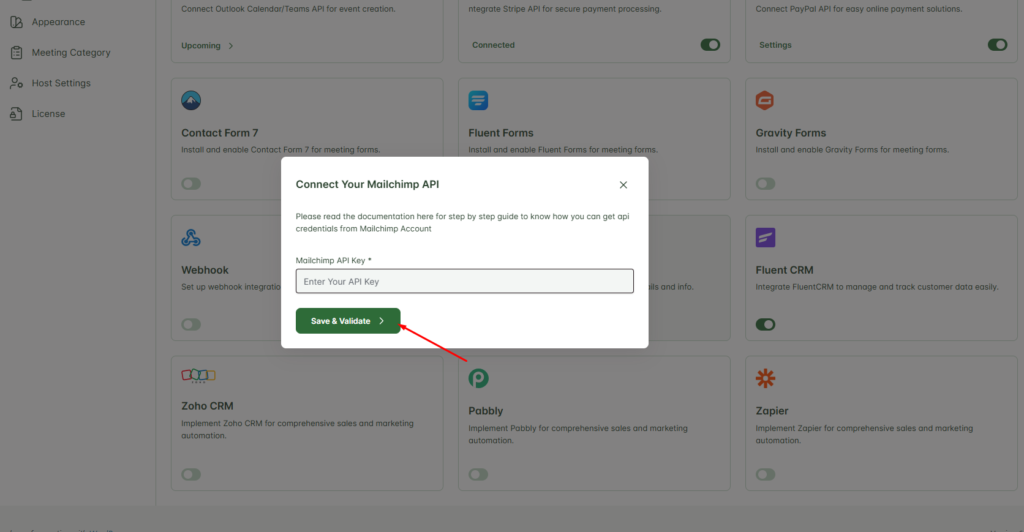Click the Fluent Forms title
The height and width of the screenshot is (532, 1024).
point(501,133)
